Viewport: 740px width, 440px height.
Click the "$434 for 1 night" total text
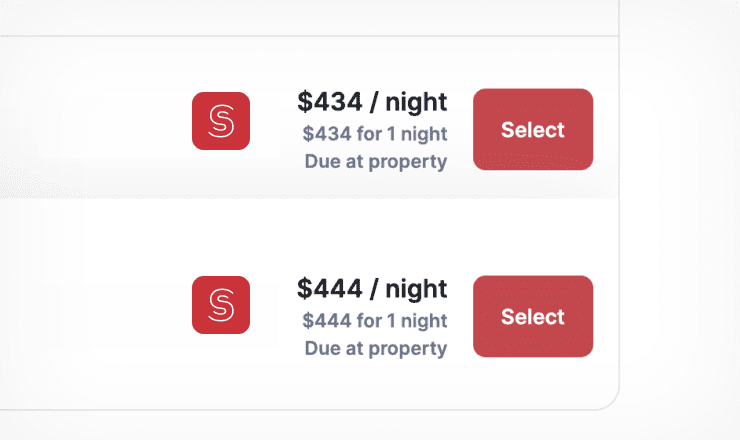[x=375, y=134]
